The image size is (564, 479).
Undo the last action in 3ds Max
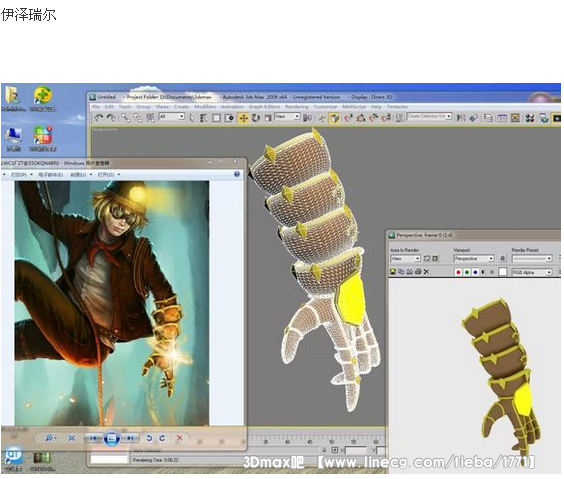click(99, 118)
